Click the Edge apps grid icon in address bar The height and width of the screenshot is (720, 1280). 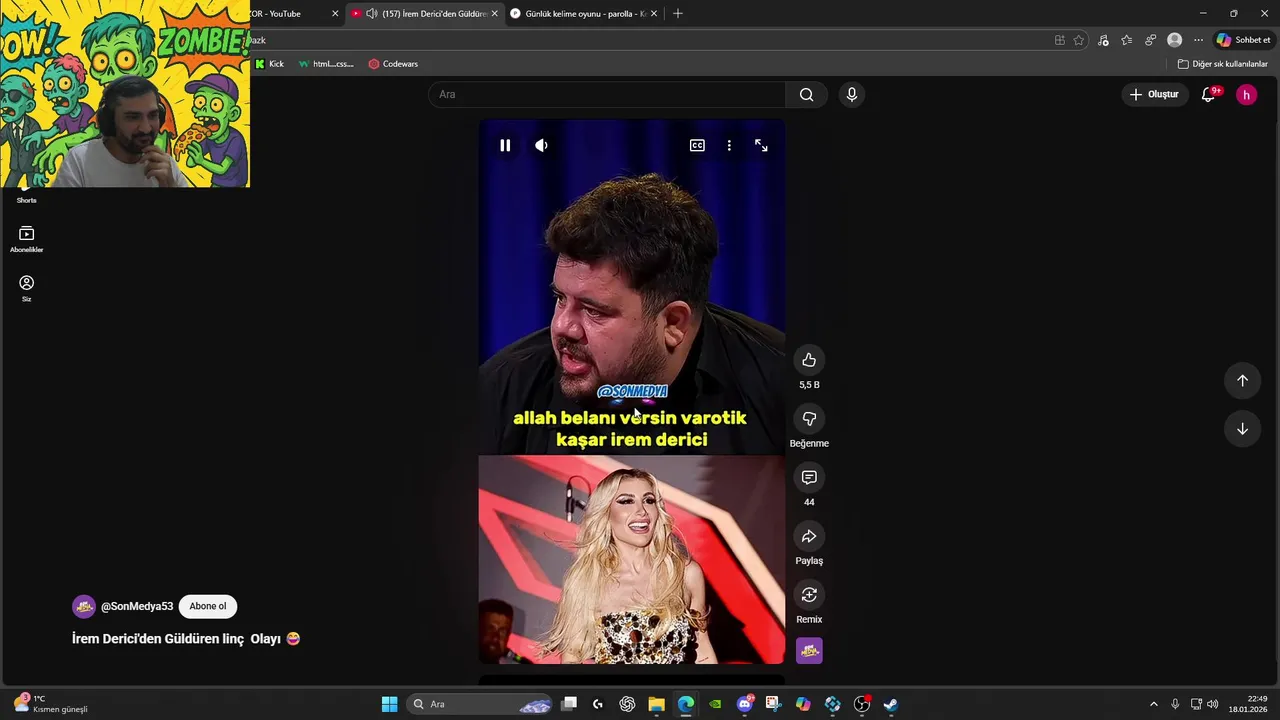[x=1059, y=40]
